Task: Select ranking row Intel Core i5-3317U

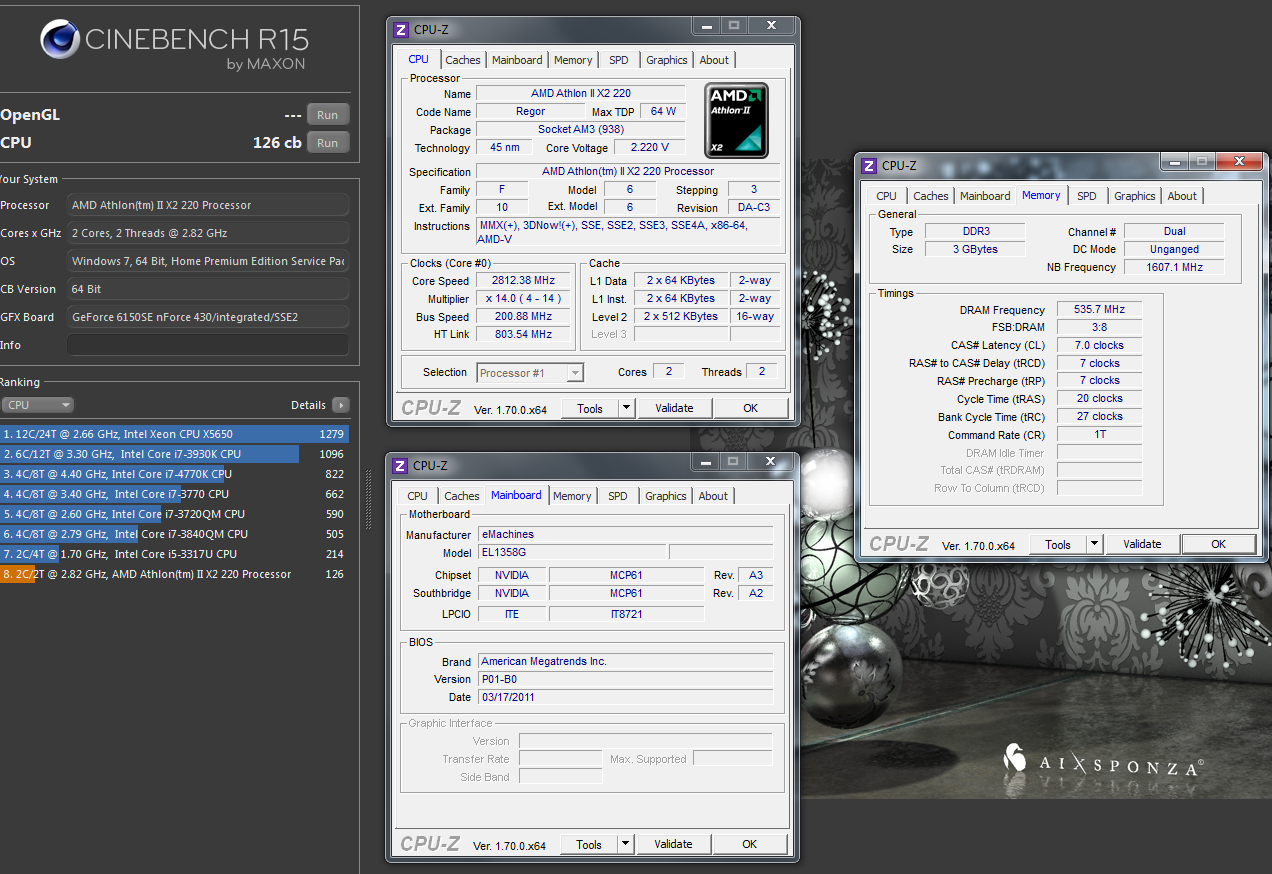Action: pyautogui.click(x=174, y=554)
